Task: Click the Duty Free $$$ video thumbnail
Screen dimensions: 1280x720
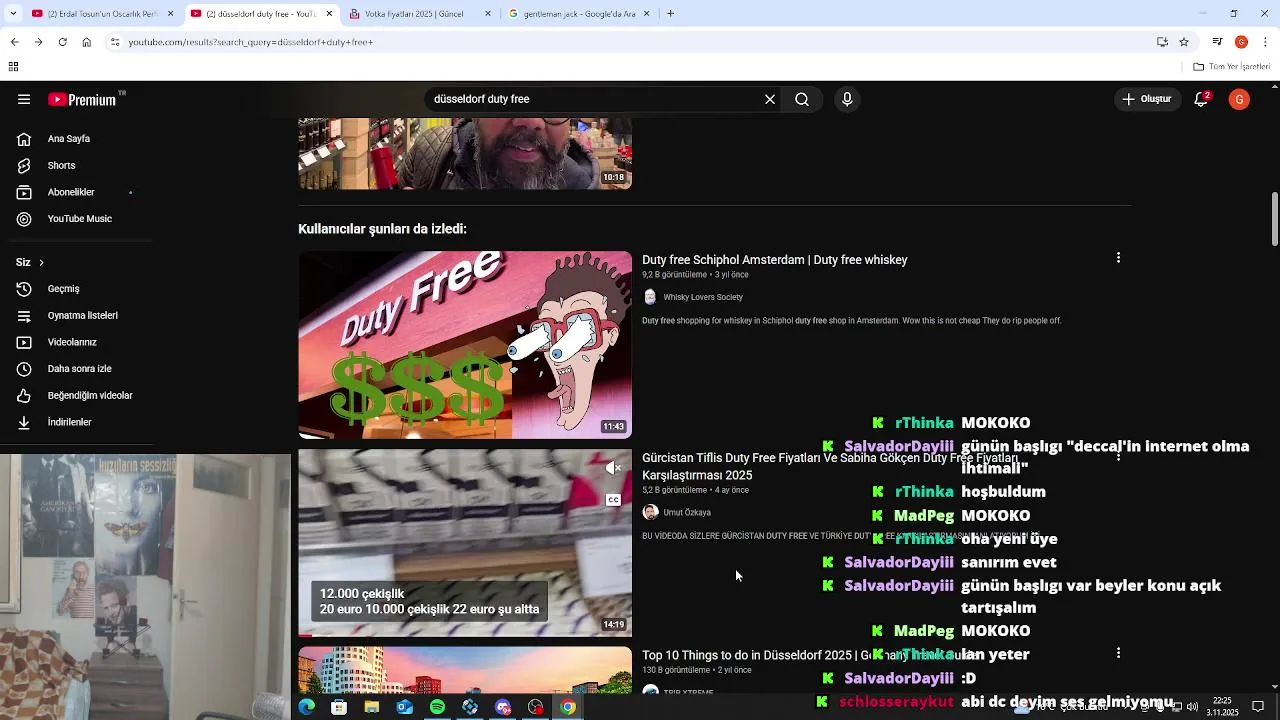Action: (x=465, y=345)
